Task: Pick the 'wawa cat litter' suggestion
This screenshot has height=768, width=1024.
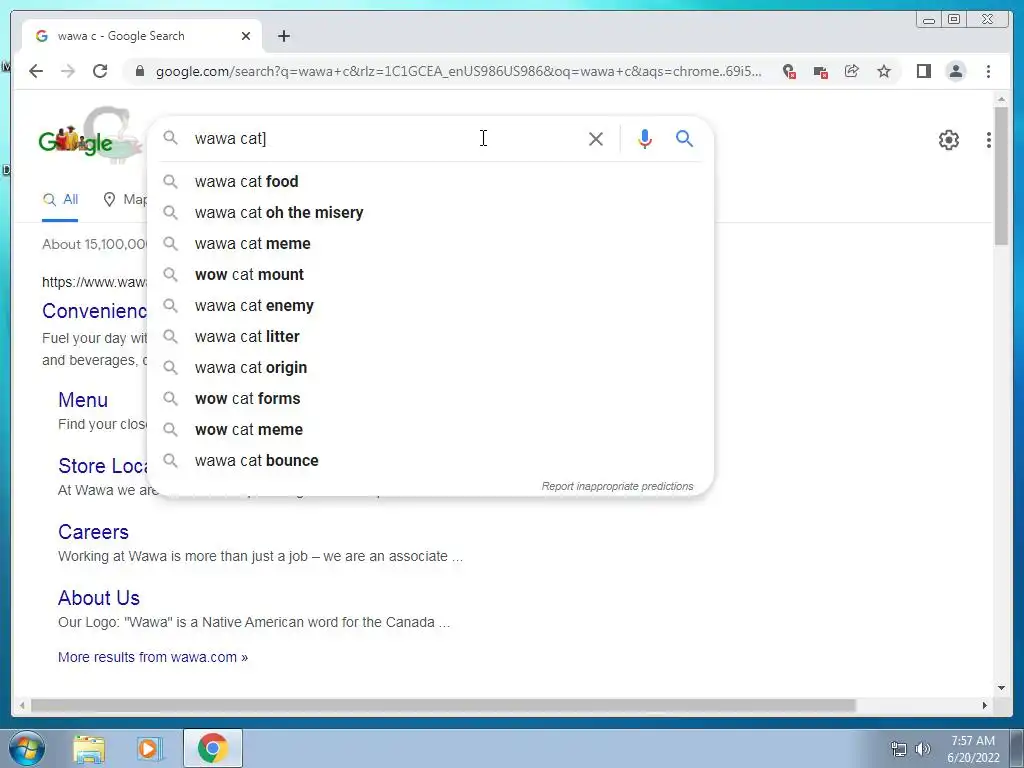Action: [x=431, y=336]
